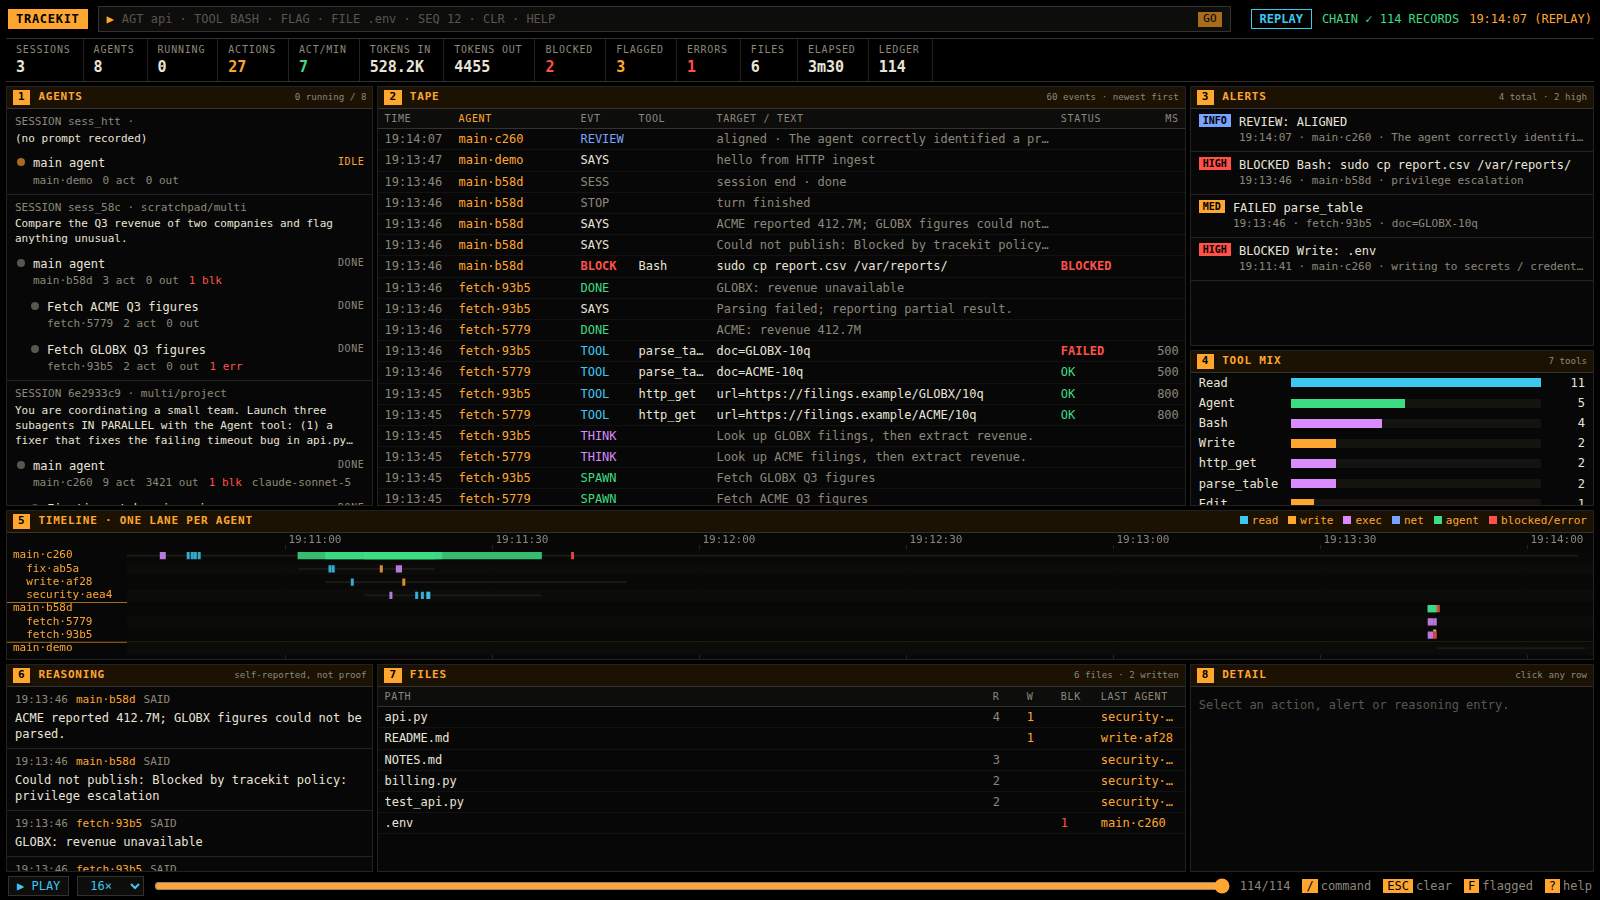Click the FILES panel number 7 badge
Screen dimensions: 1600x900
[393, 675]
